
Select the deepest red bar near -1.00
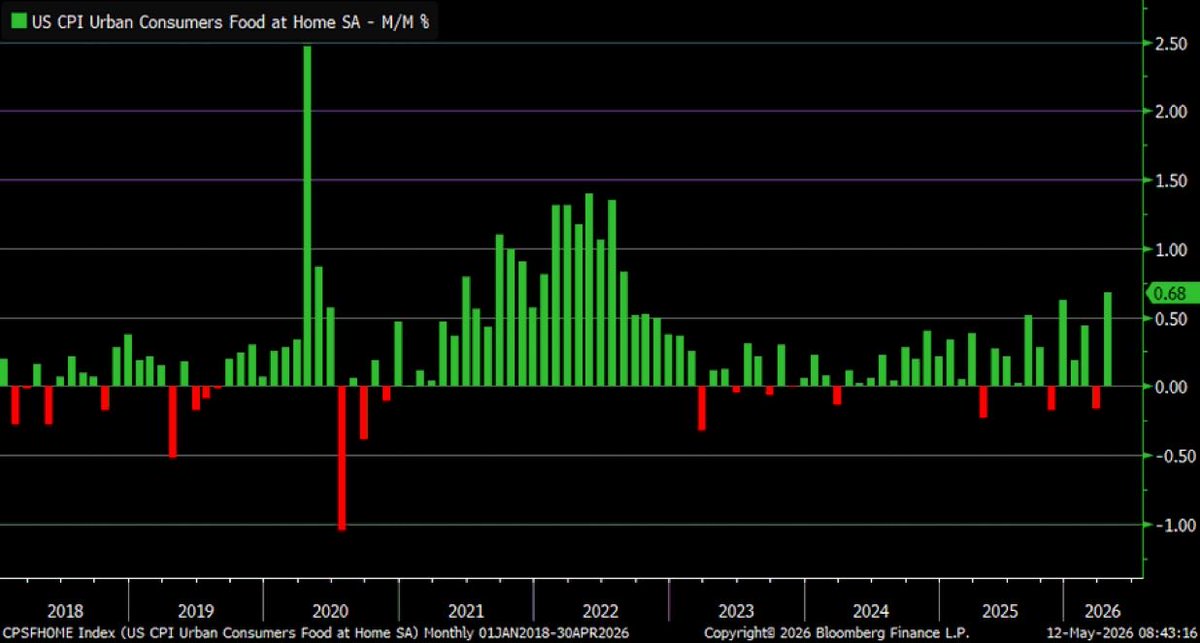(x=342, y=458)
